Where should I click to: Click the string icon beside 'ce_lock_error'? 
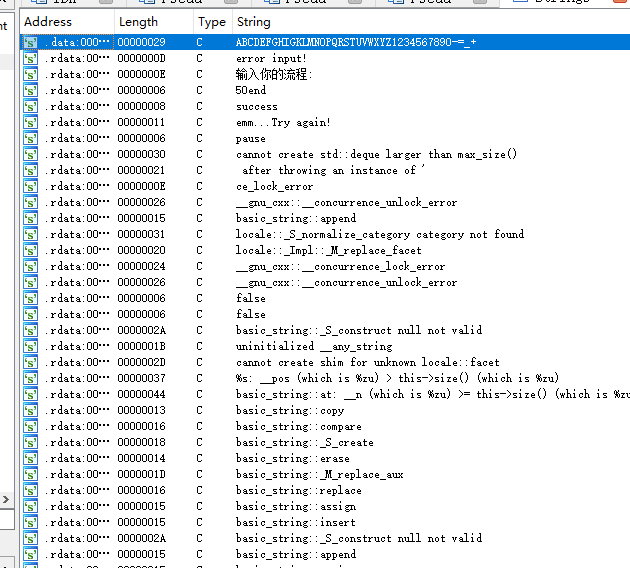point(31,186)
